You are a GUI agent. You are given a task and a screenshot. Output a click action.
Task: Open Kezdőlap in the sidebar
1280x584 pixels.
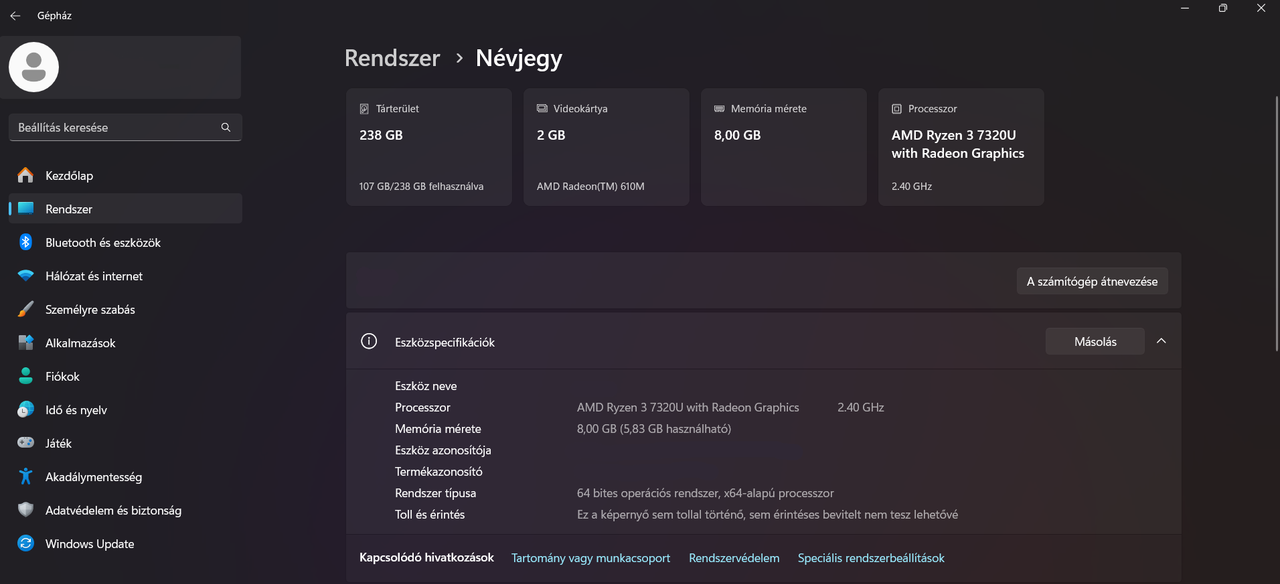[x=125, y=176]
